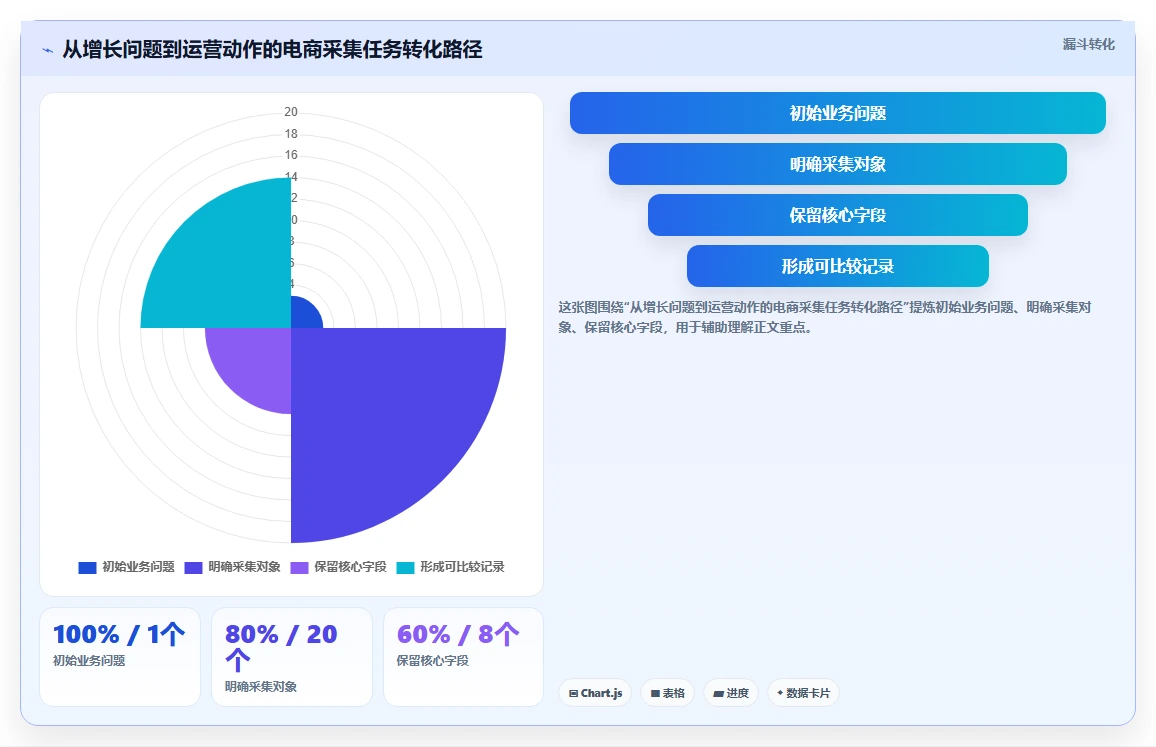Click the 初始业务问题 caption under 100%

[x=89, y=661]
